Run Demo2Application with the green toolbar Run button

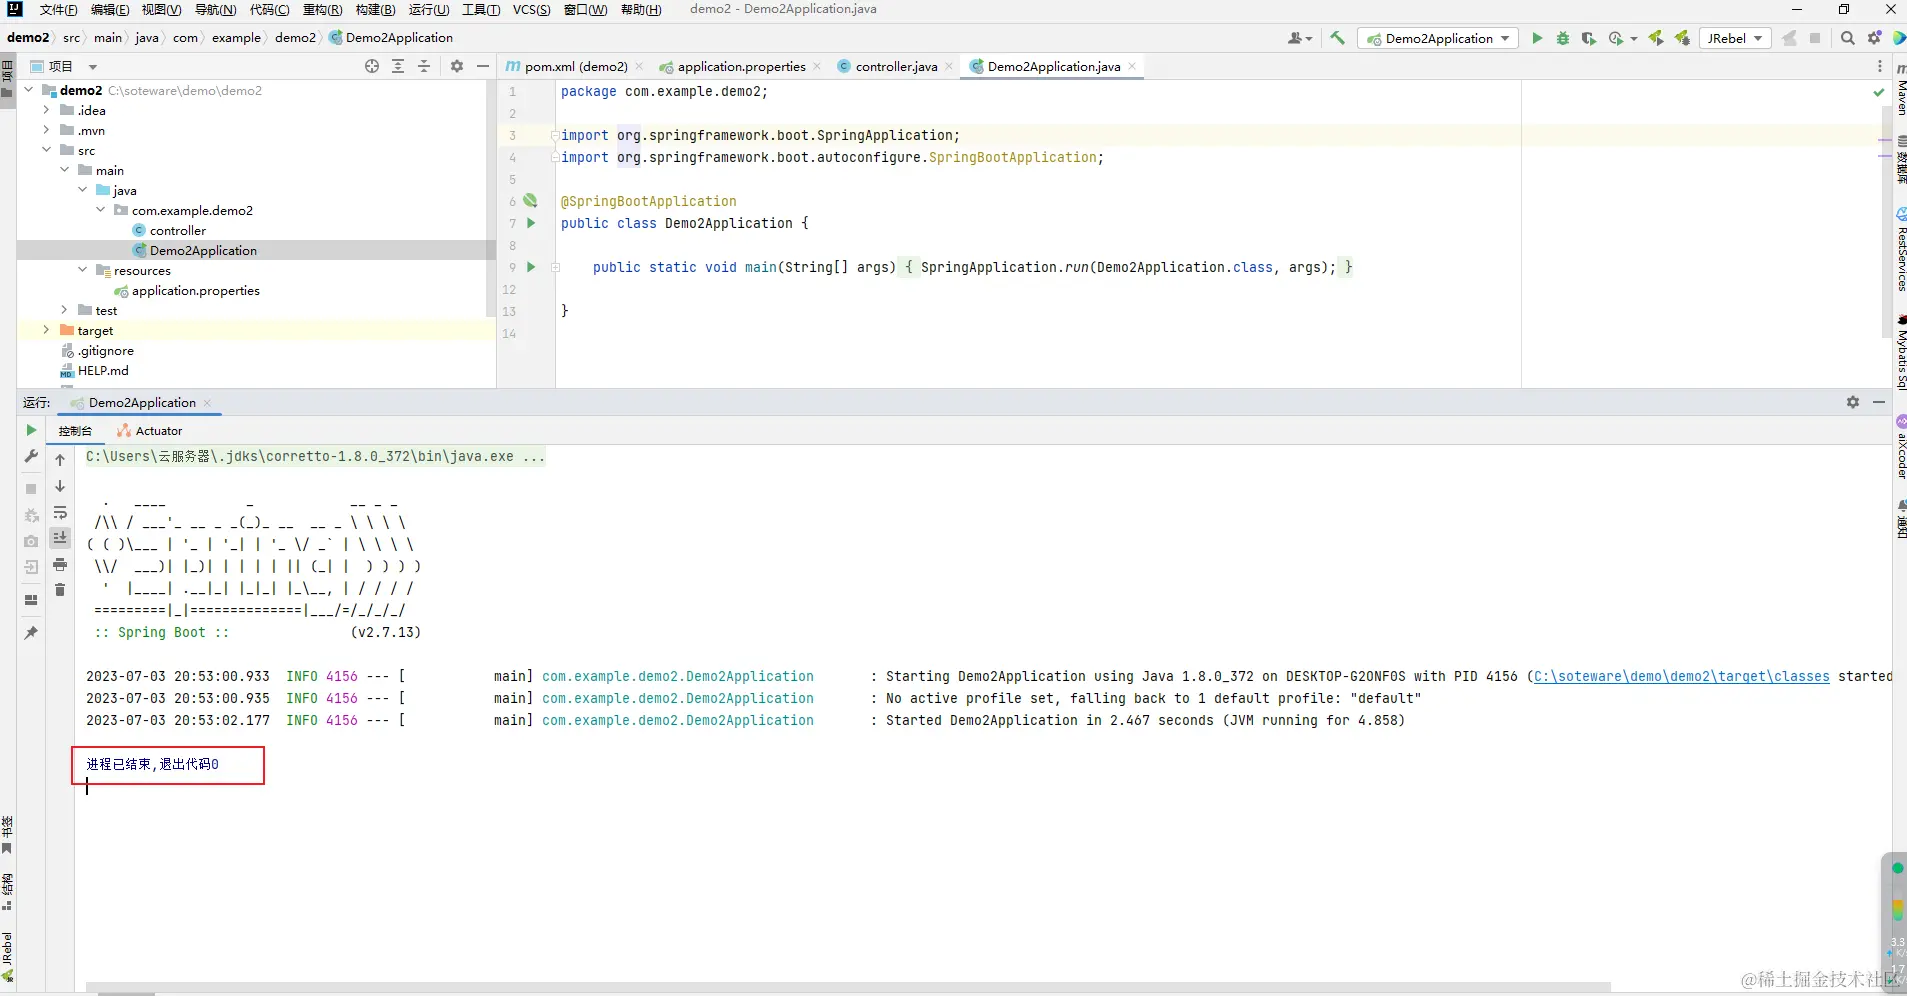tap(1537, 38)
